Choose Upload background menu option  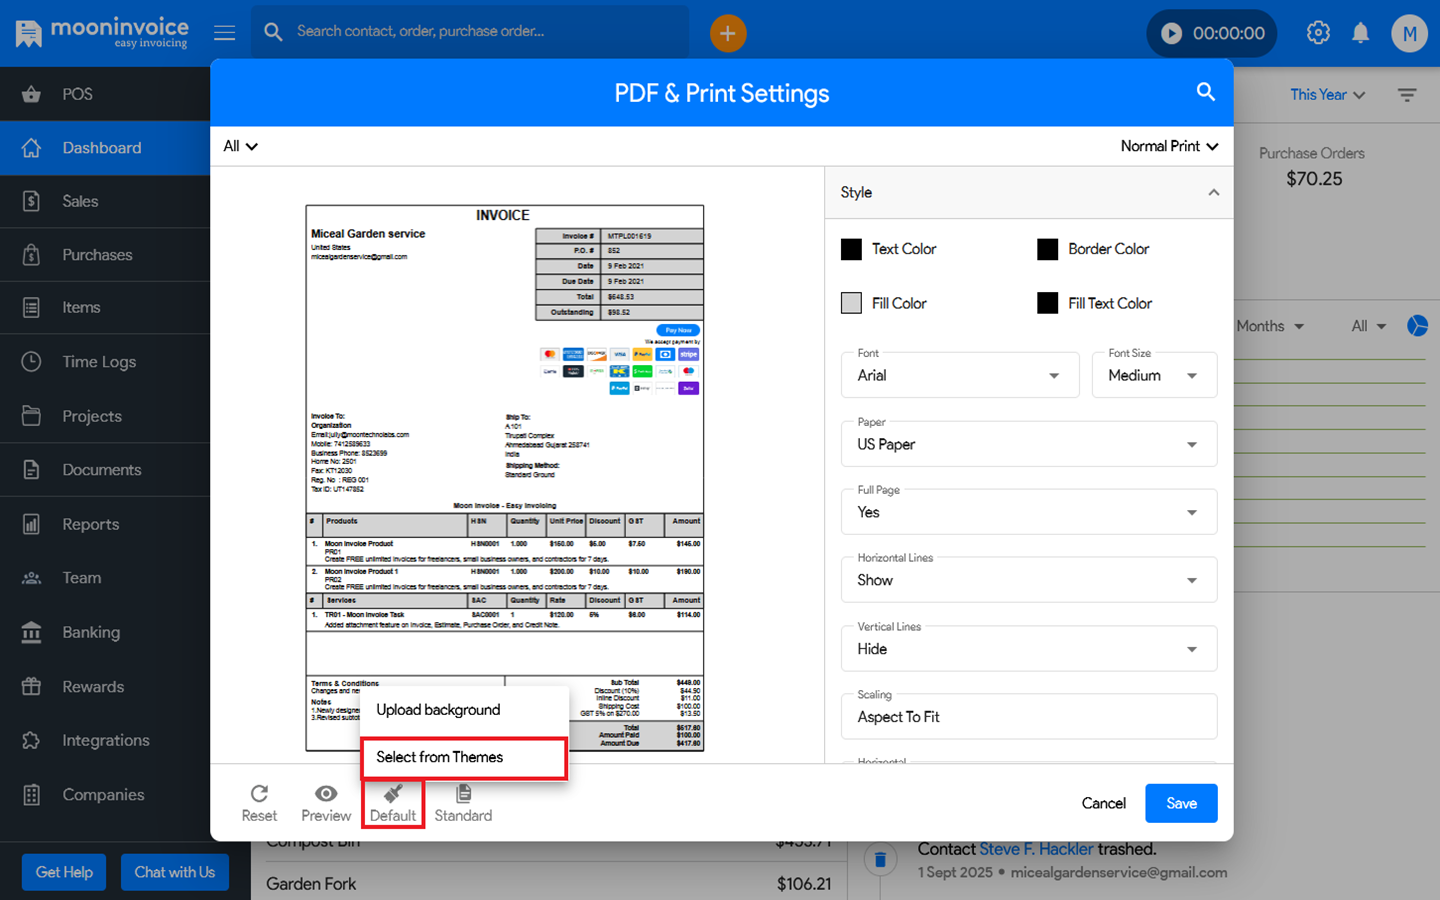click(439, 710)
